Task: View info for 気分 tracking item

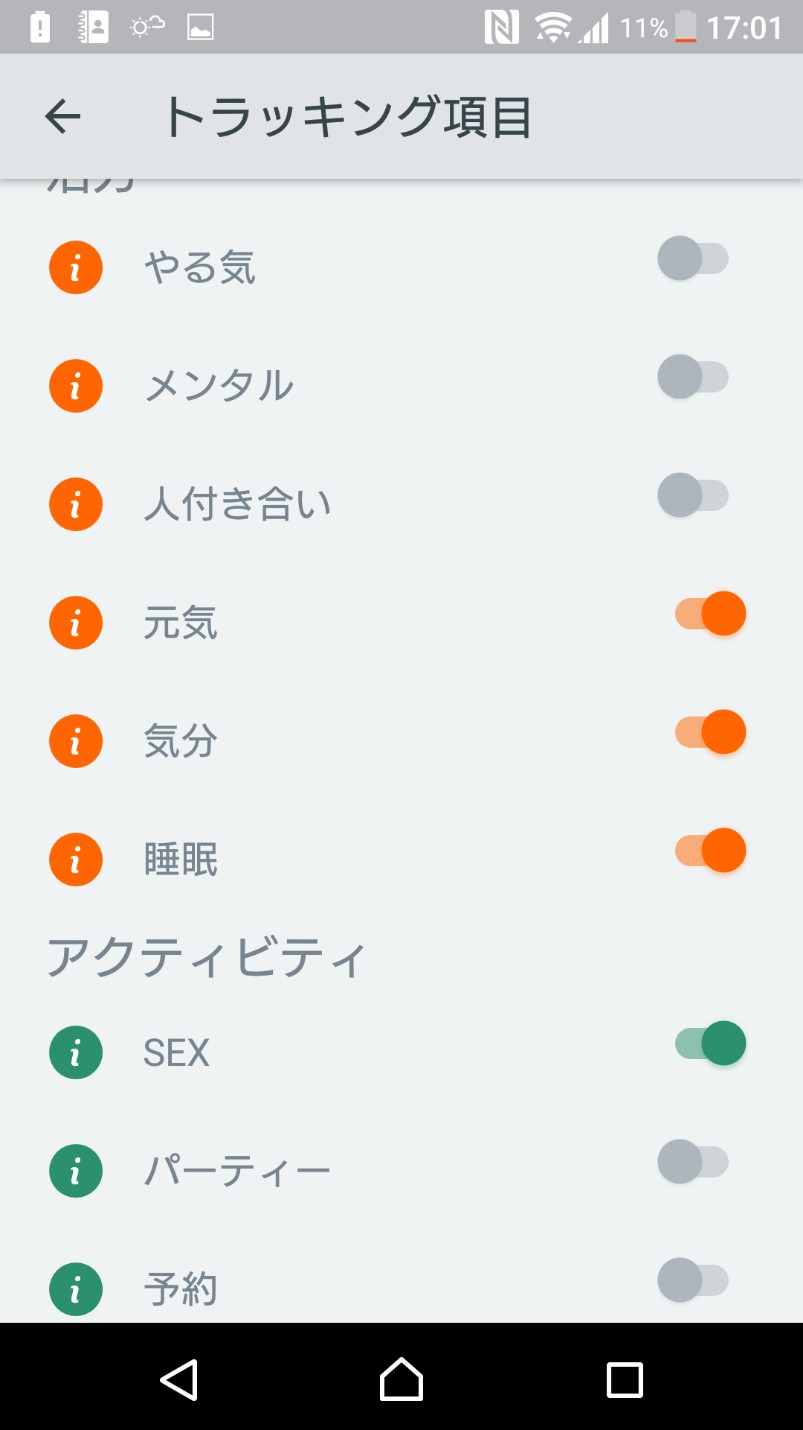Action: click(x=76, y=740)
